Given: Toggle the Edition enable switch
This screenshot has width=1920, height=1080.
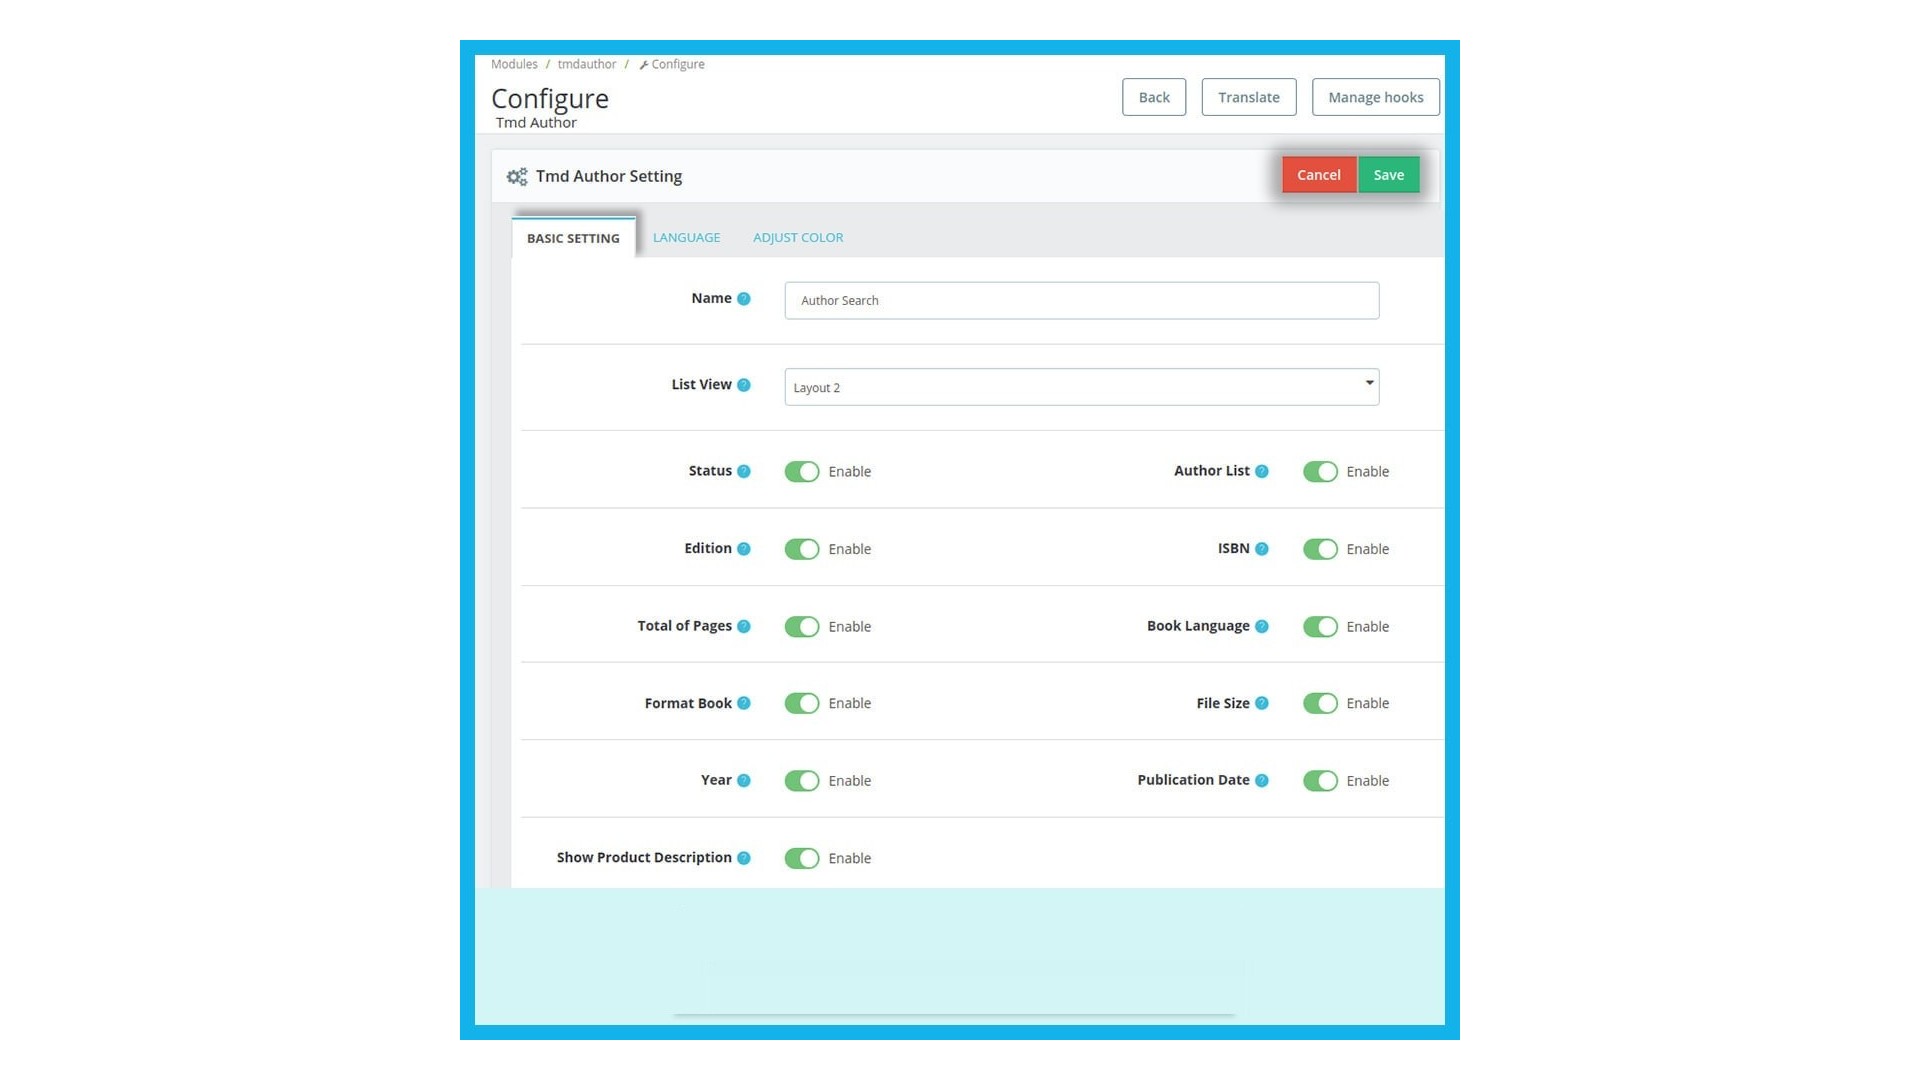Looking at the screenshot, I should pos(801,549).
